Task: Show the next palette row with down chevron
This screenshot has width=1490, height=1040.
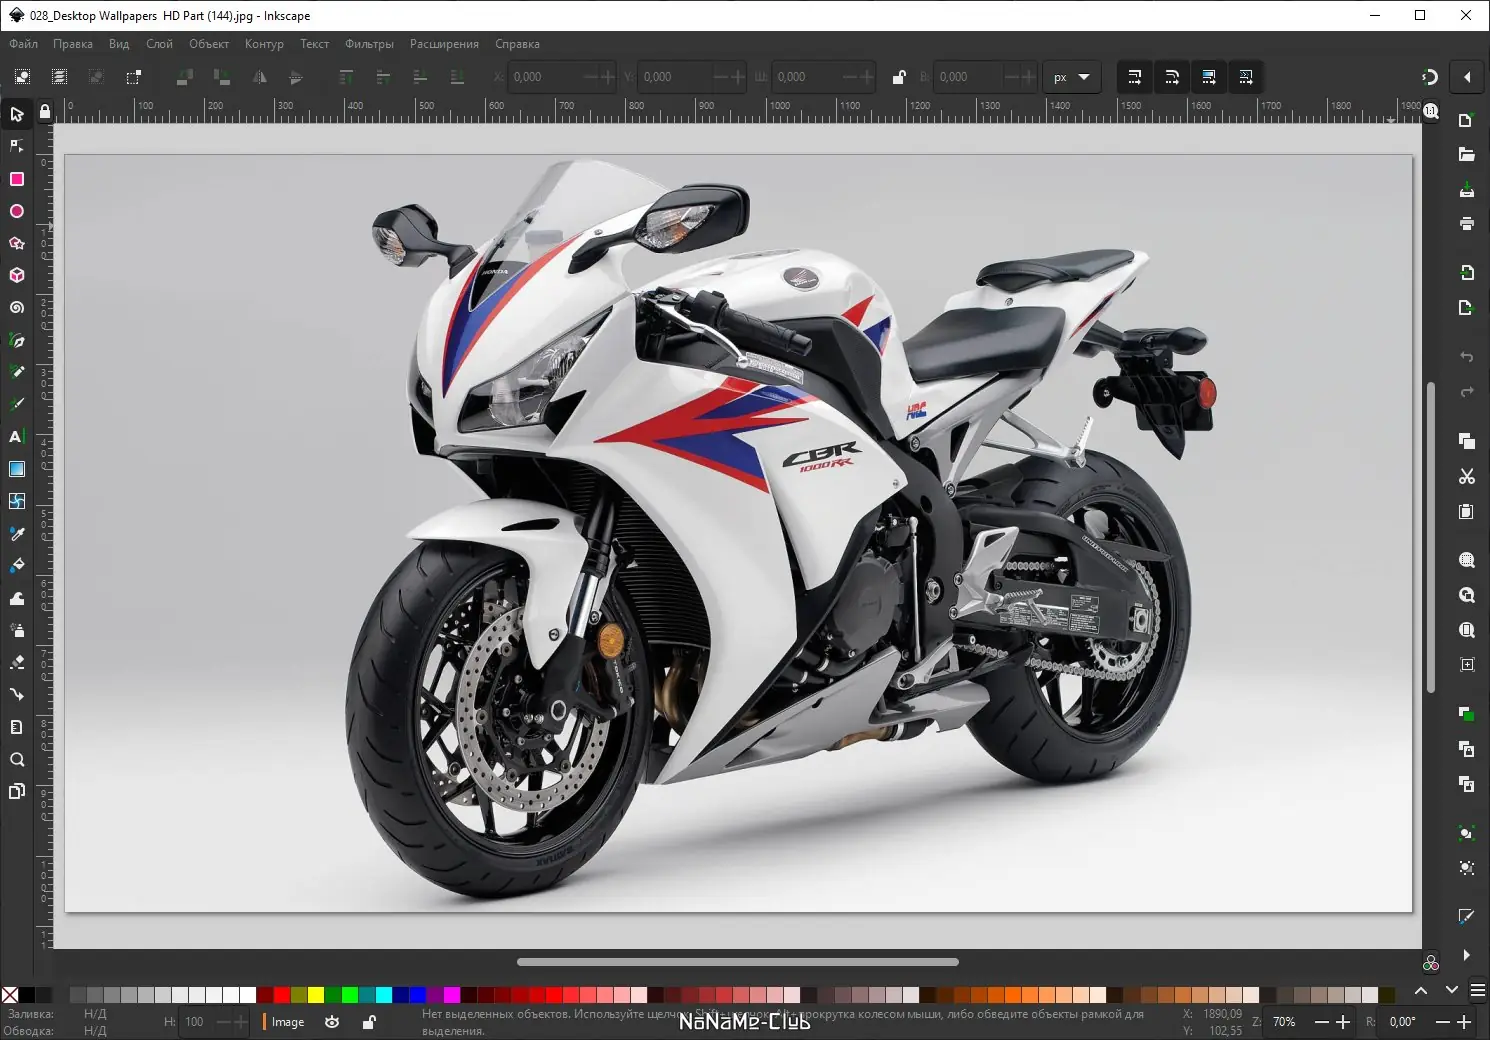Action: pyautogui.click(x=1452, y=990)
